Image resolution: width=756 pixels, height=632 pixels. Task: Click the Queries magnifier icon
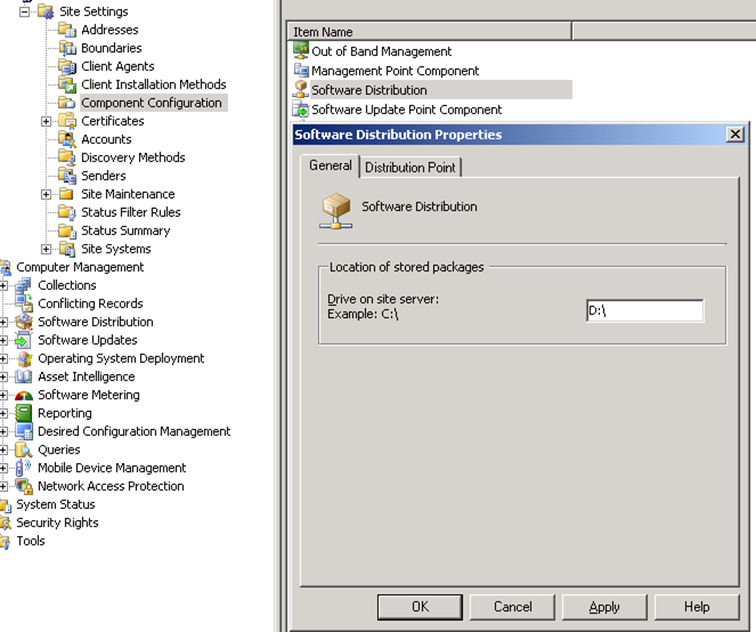(24, 450)
